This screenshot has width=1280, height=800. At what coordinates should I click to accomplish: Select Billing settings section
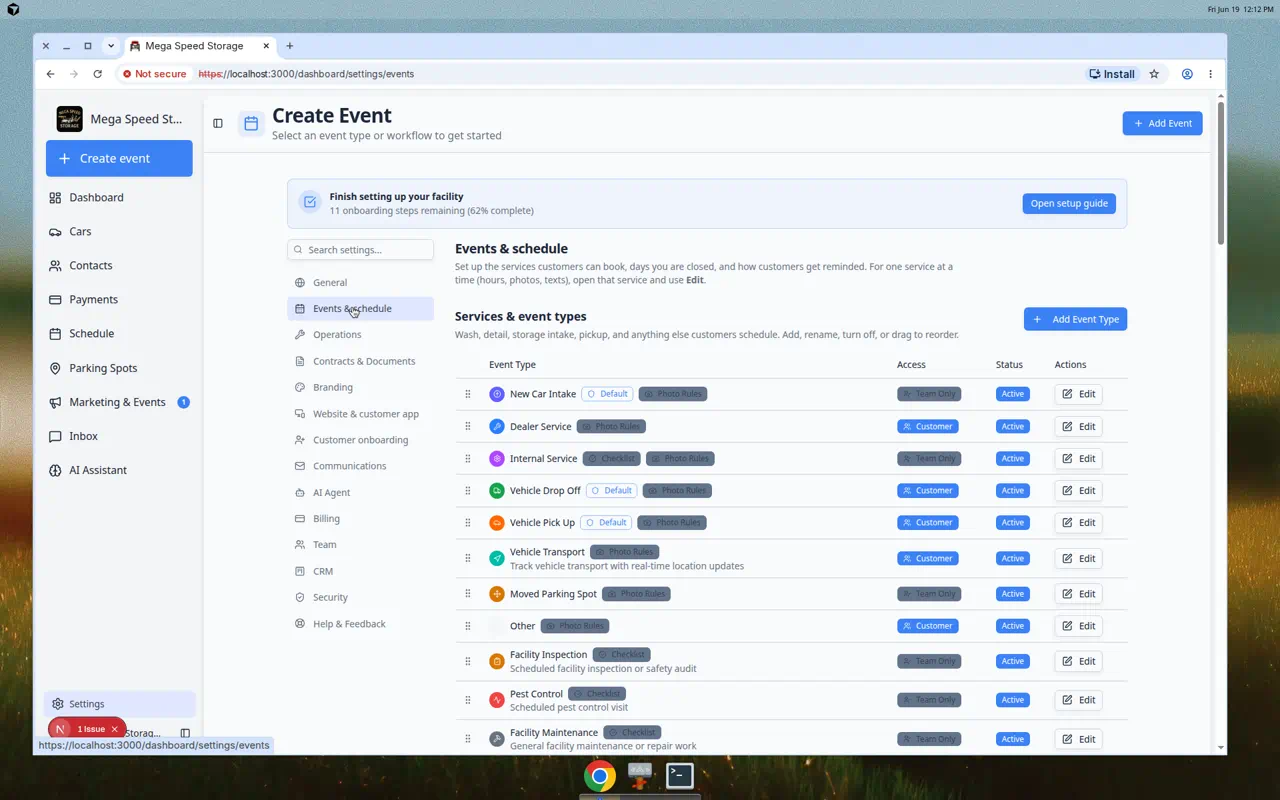tap(360, 519)
